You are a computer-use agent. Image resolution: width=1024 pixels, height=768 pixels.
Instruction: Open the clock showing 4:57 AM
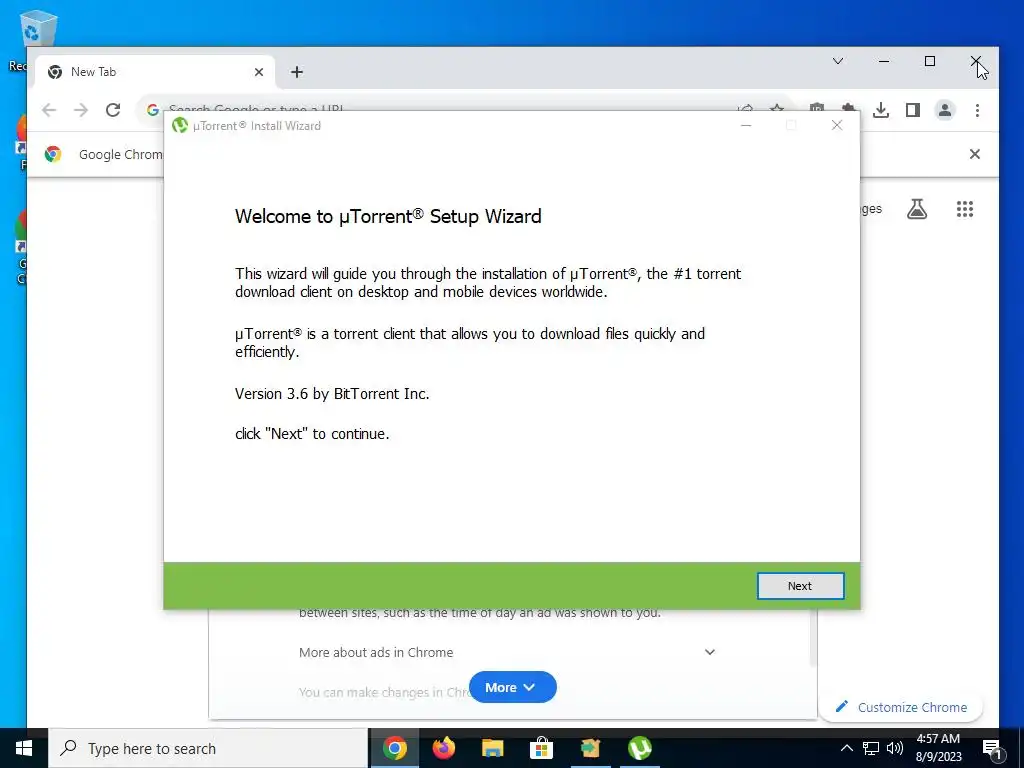click(938, 748)
